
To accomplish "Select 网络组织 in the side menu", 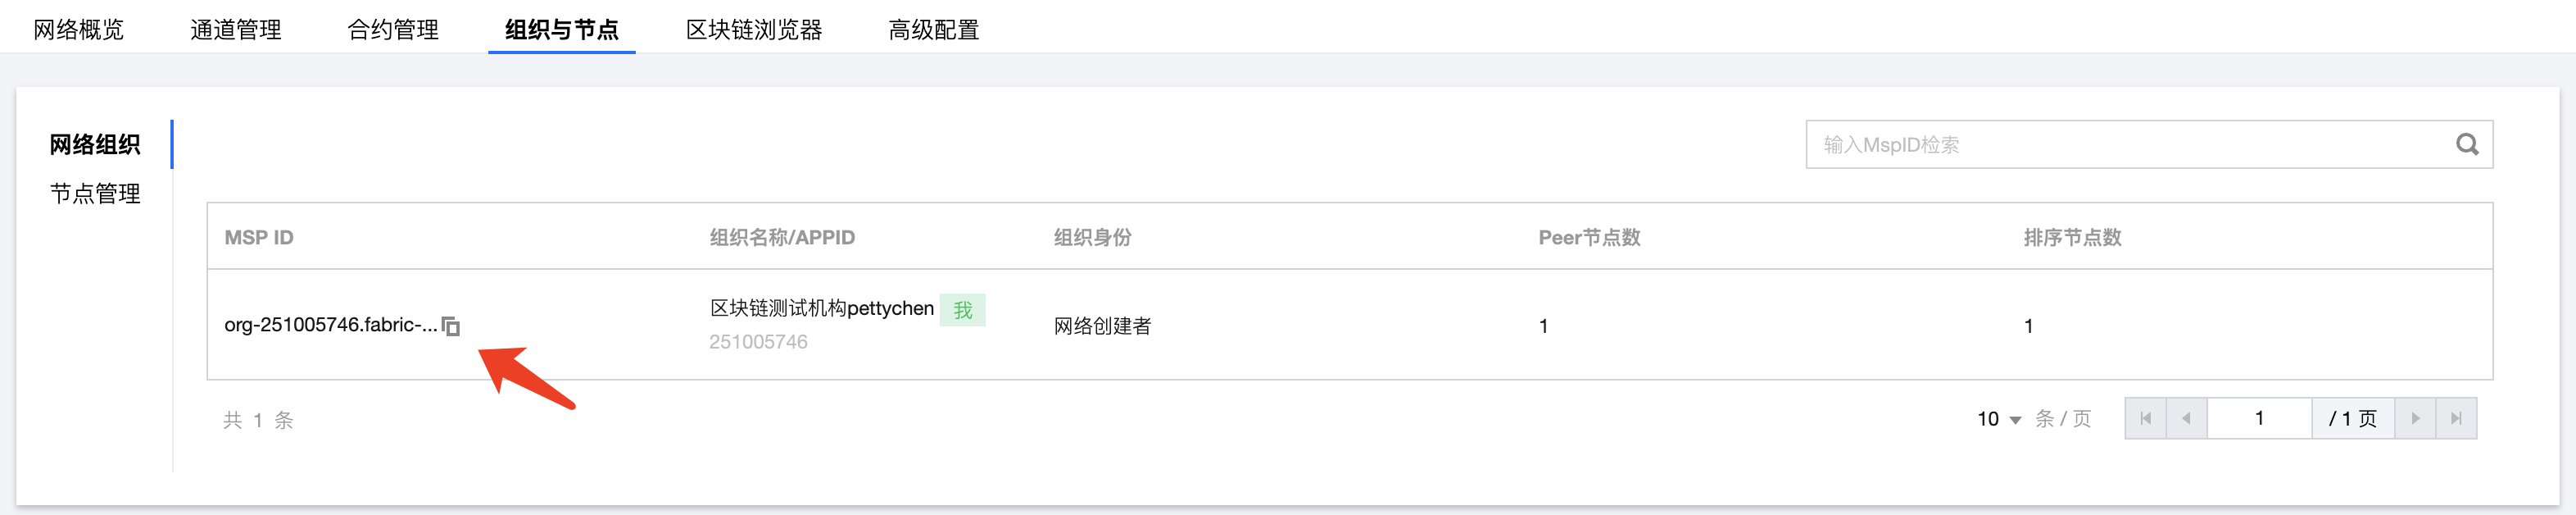I will click(x=95, y=145).
